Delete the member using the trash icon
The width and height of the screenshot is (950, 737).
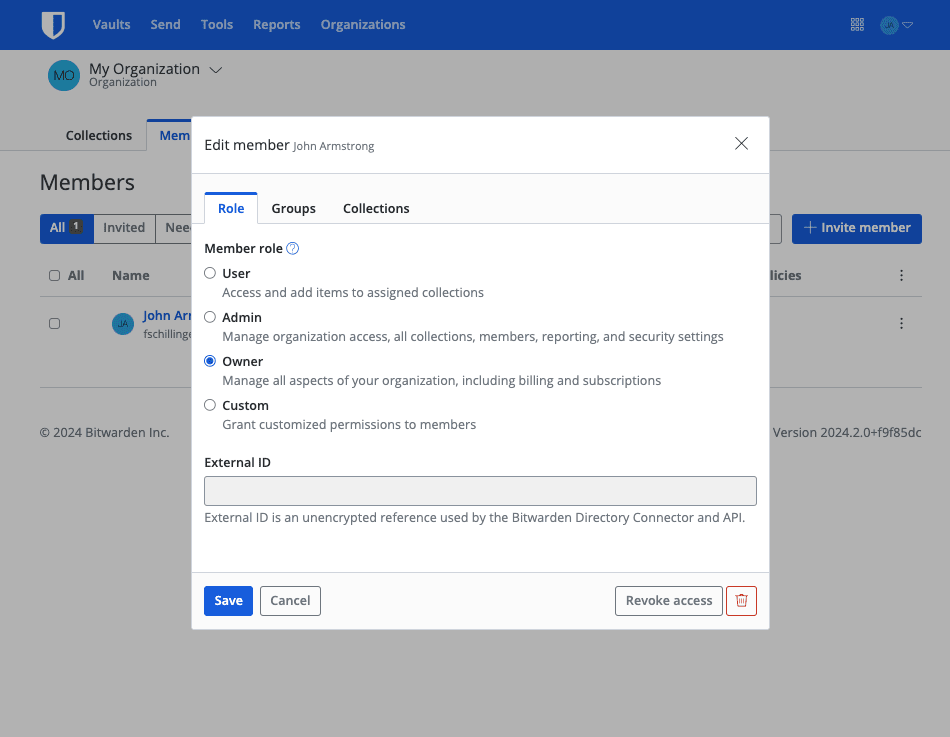pyautogui.click(x=741, y=601)
